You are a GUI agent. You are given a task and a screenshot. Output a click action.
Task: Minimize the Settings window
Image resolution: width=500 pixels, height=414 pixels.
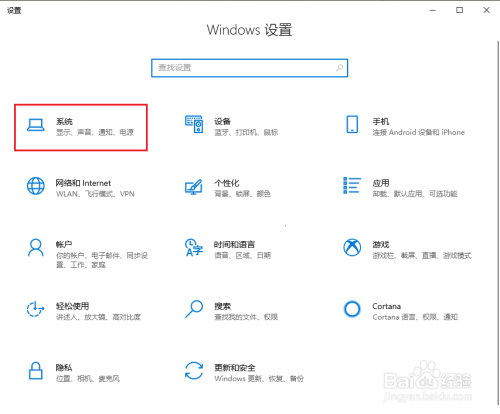[433, 10]
